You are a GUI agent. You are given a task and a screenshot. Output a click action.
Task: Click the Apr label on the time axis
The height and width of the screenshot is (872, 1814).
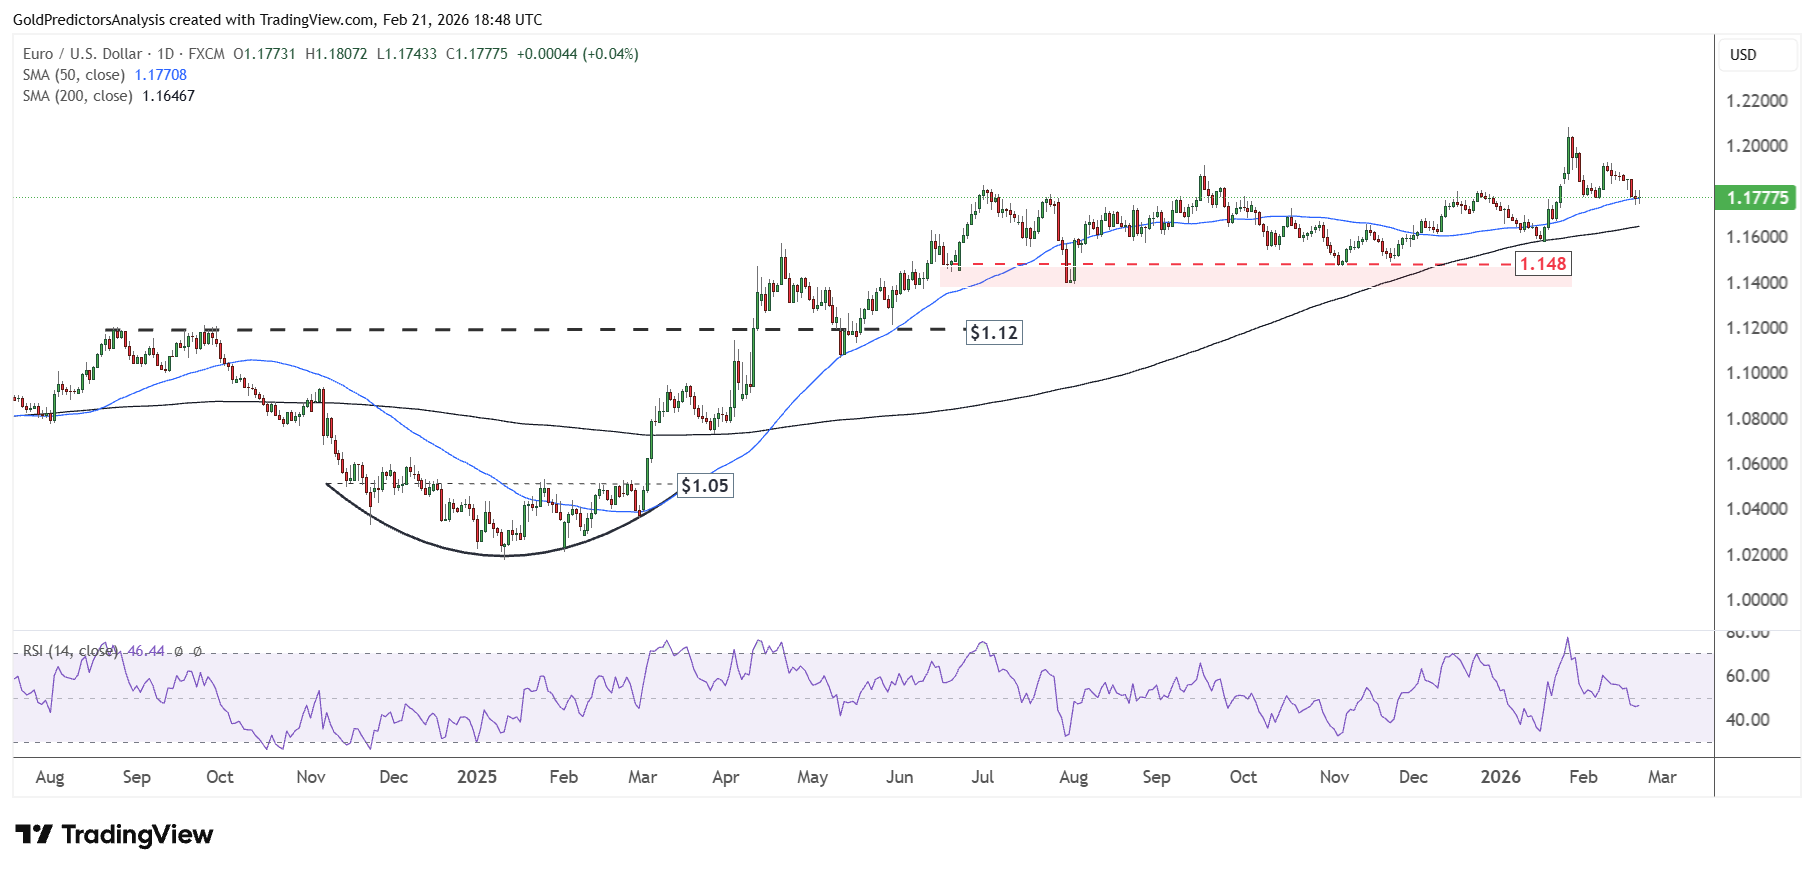coord(726,777)
